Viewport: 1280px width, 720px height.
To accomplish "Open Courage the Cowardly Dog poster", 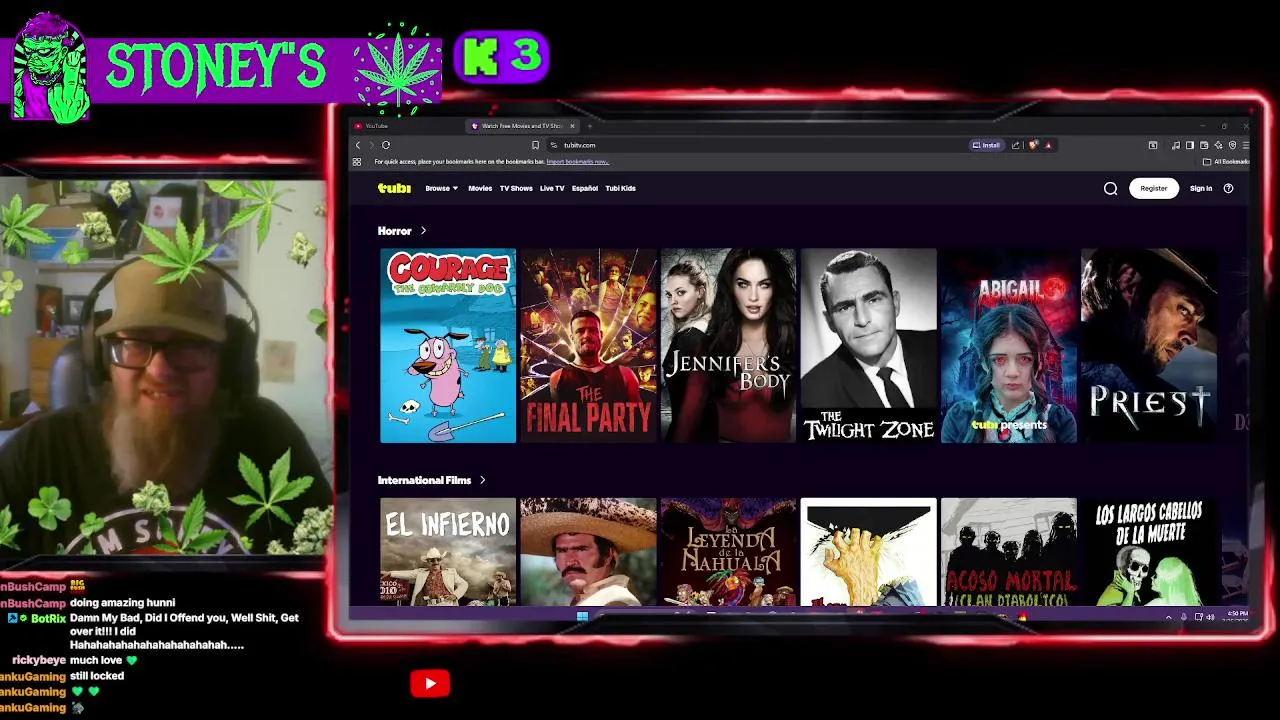I will coord(448,346).
